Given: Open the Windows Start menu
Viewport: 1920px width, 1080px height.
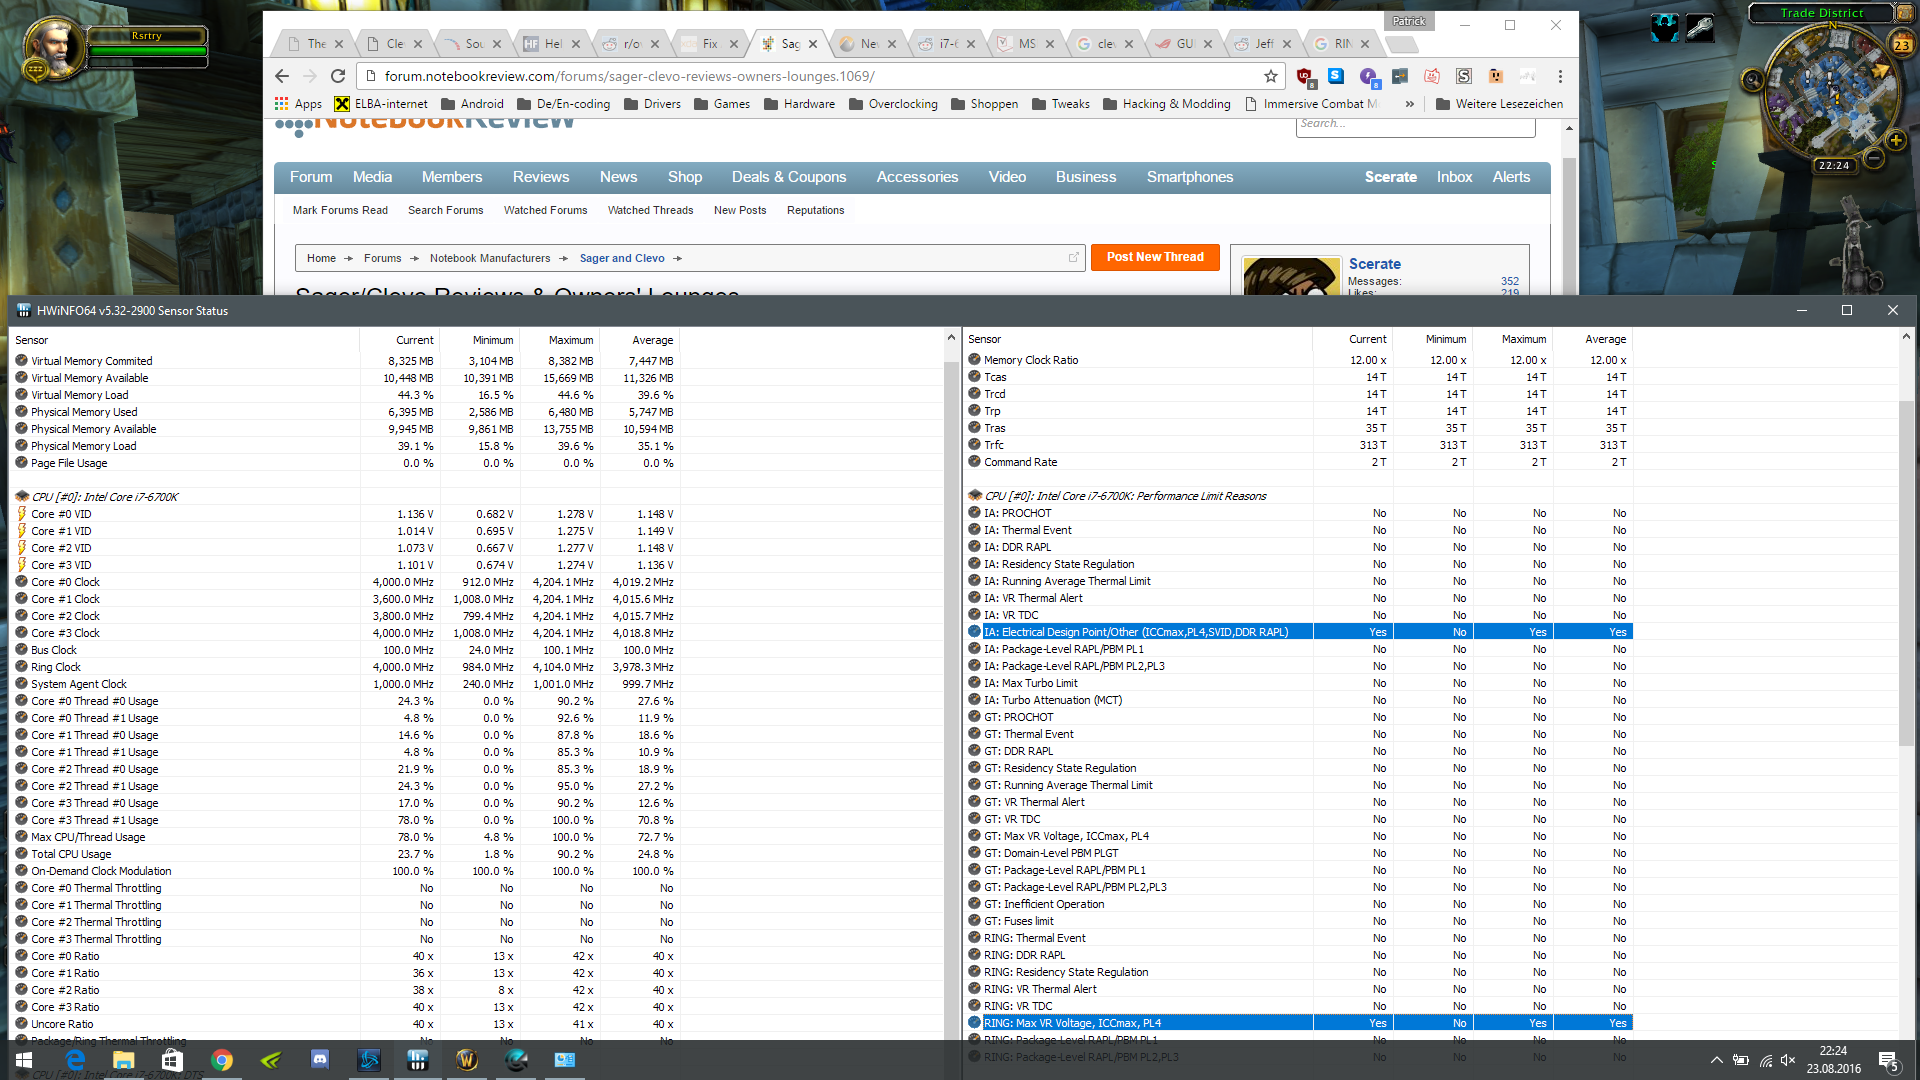Looking at the screenshot, I should pos(24,1060).
